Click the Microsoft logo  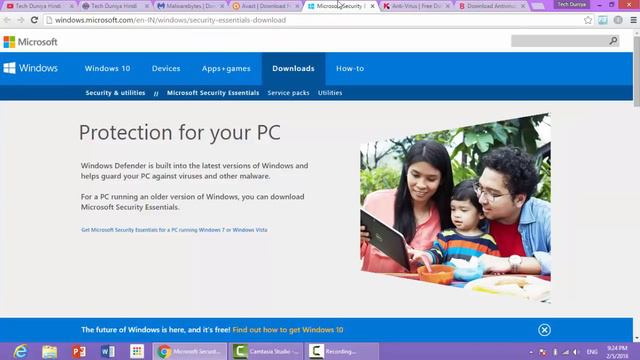(31, 42)
